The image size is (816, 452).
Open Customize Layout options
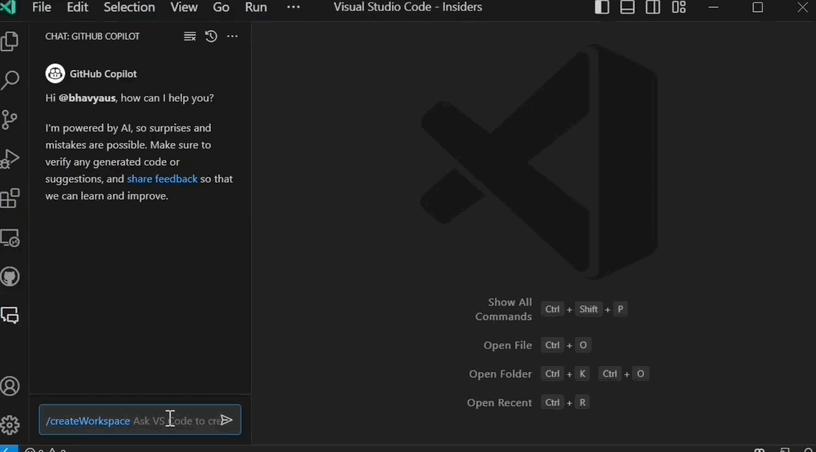coord(679,7)
